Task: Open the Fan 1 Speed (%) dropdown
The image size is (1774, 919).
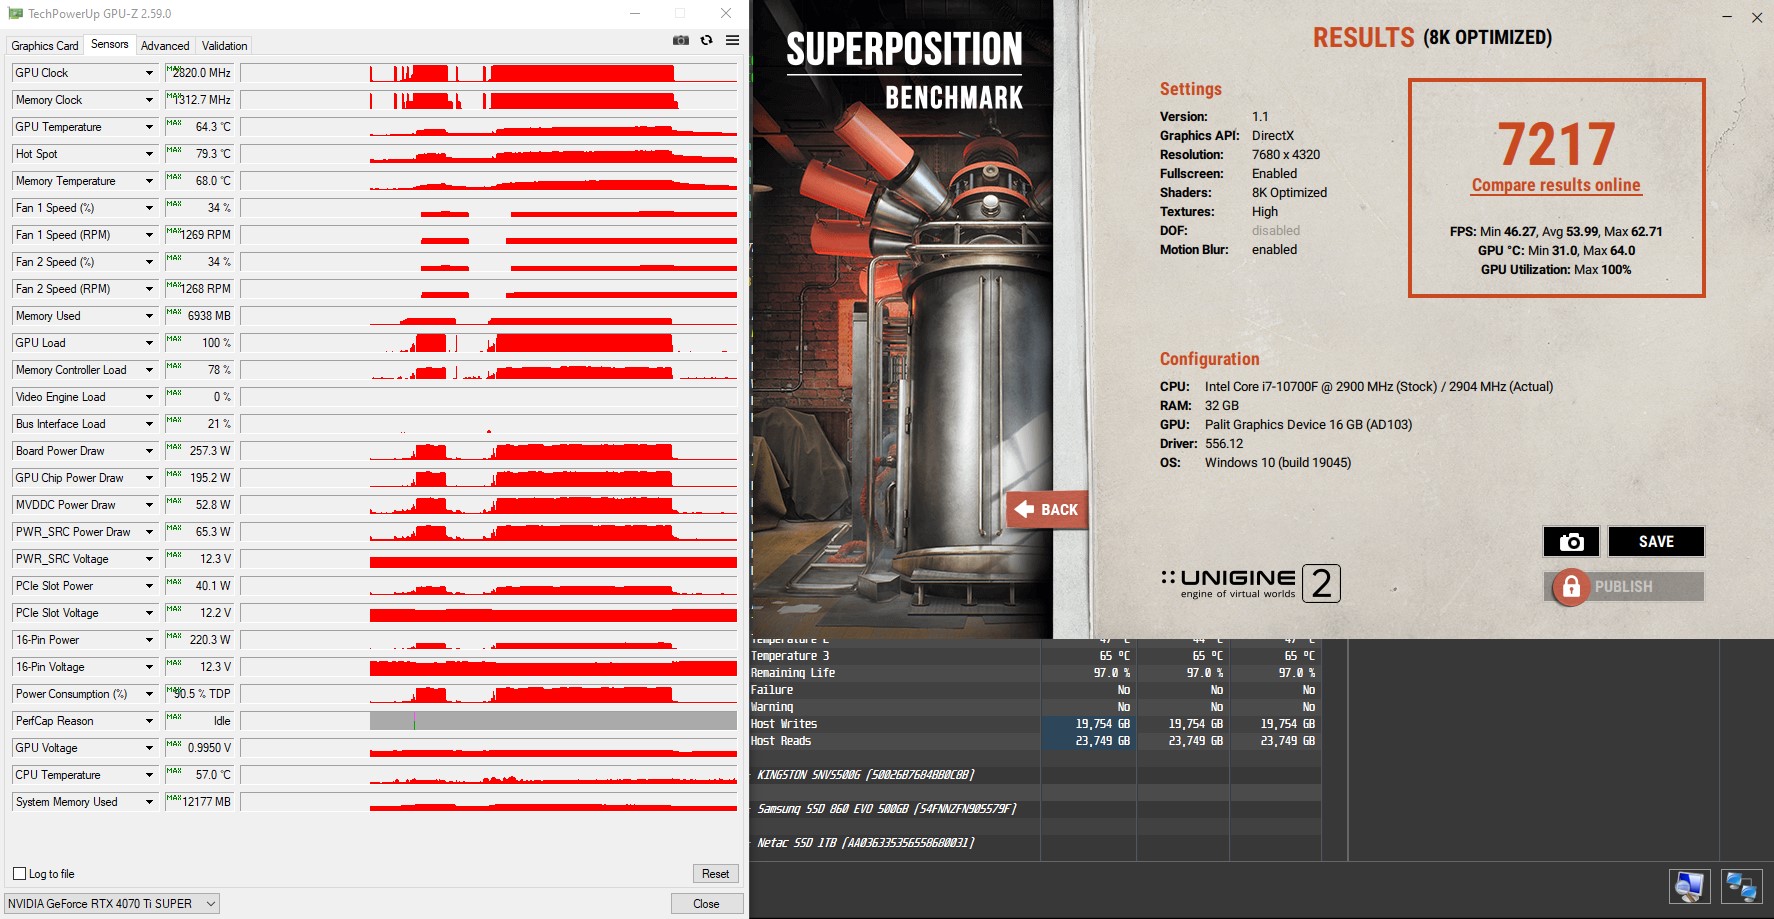Action: click(x=149, y=208)
